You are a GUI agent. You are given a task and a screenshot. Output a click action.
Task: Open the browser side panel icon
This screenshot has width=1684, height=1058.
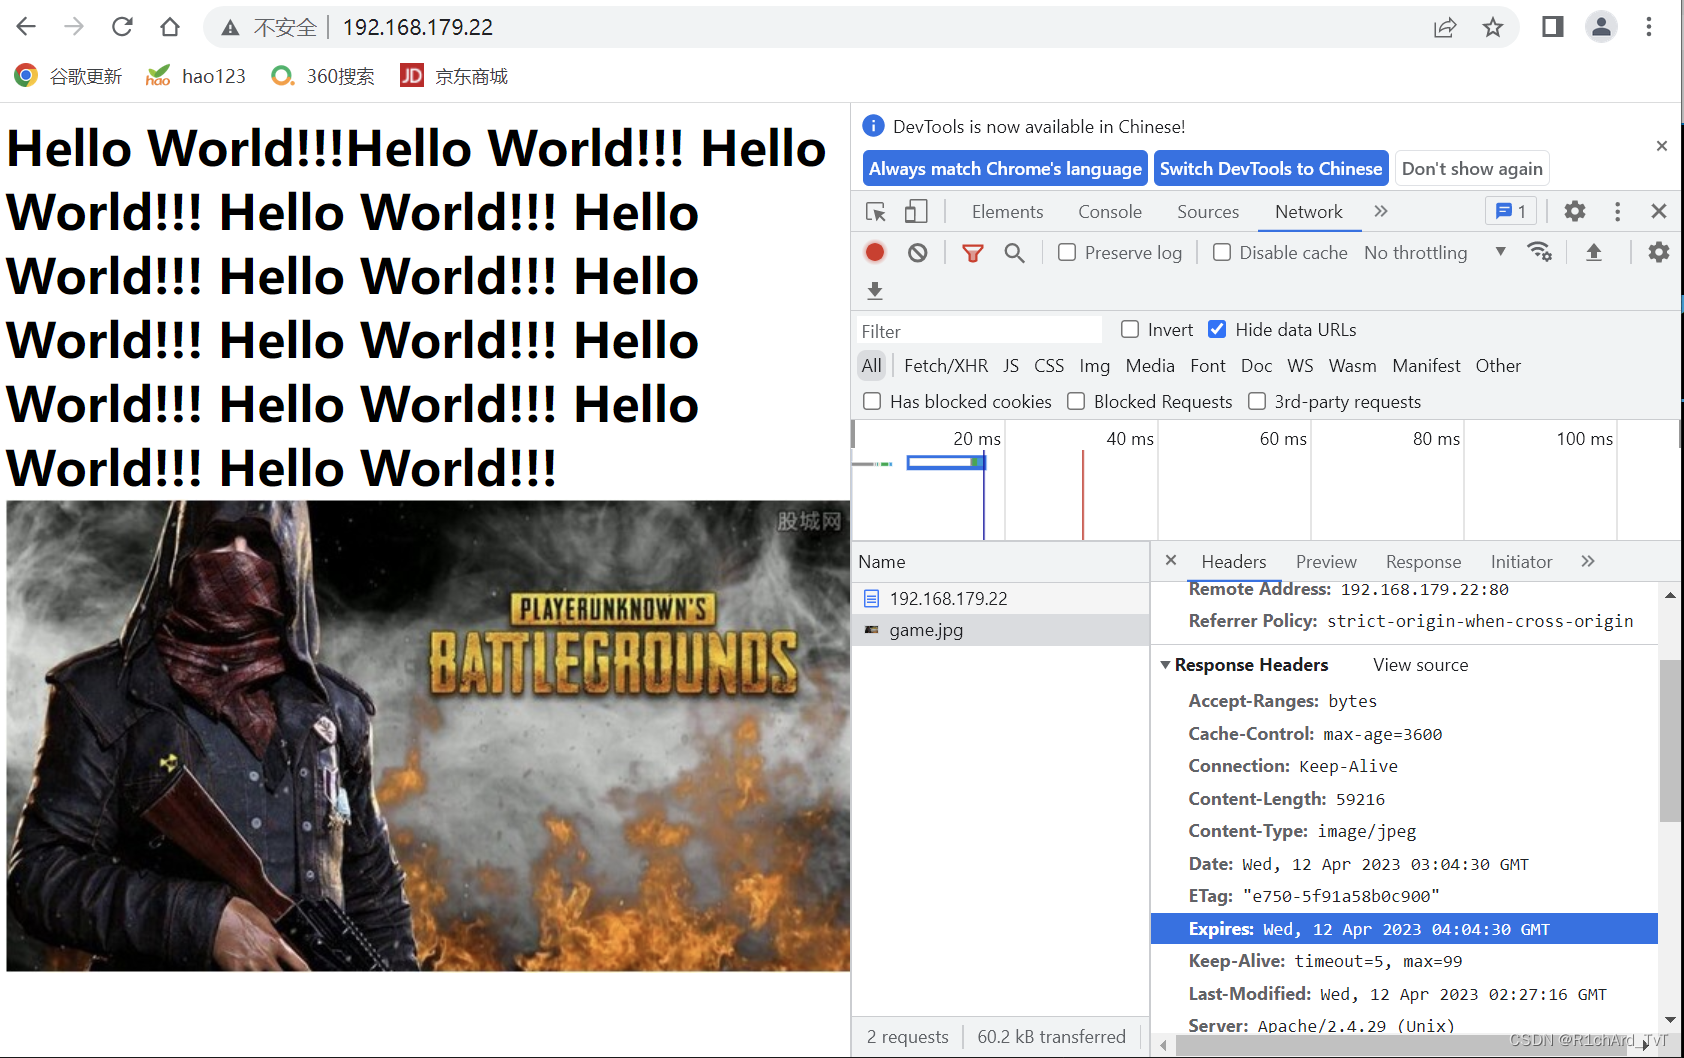click(x=1553, y=27)
